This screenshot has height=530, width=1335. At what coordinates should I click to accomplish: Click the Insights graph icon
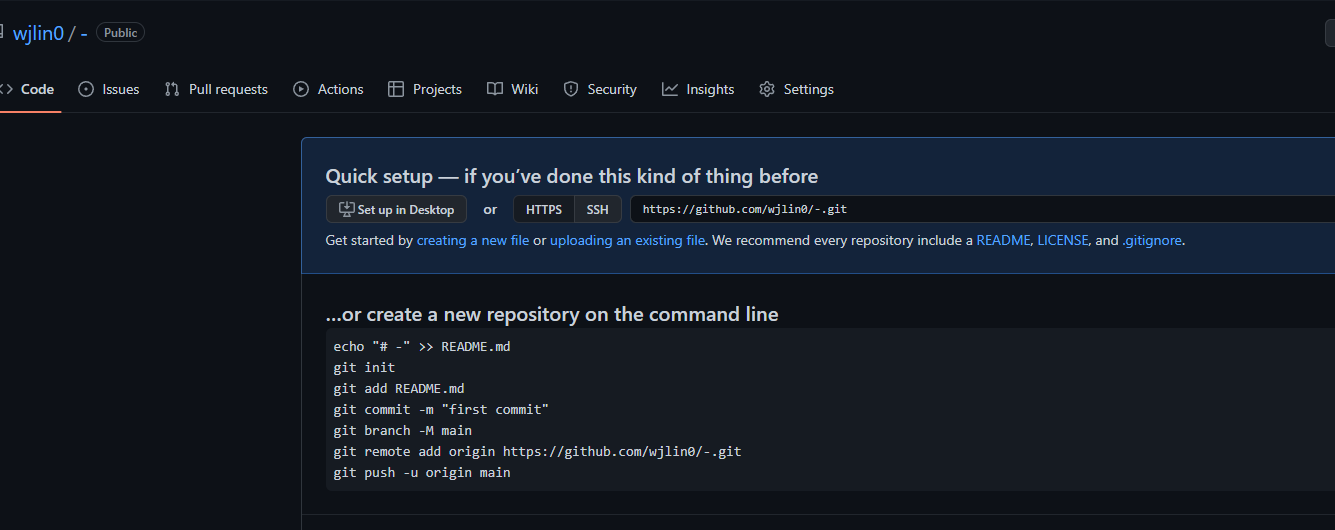[x=670, y=89]
